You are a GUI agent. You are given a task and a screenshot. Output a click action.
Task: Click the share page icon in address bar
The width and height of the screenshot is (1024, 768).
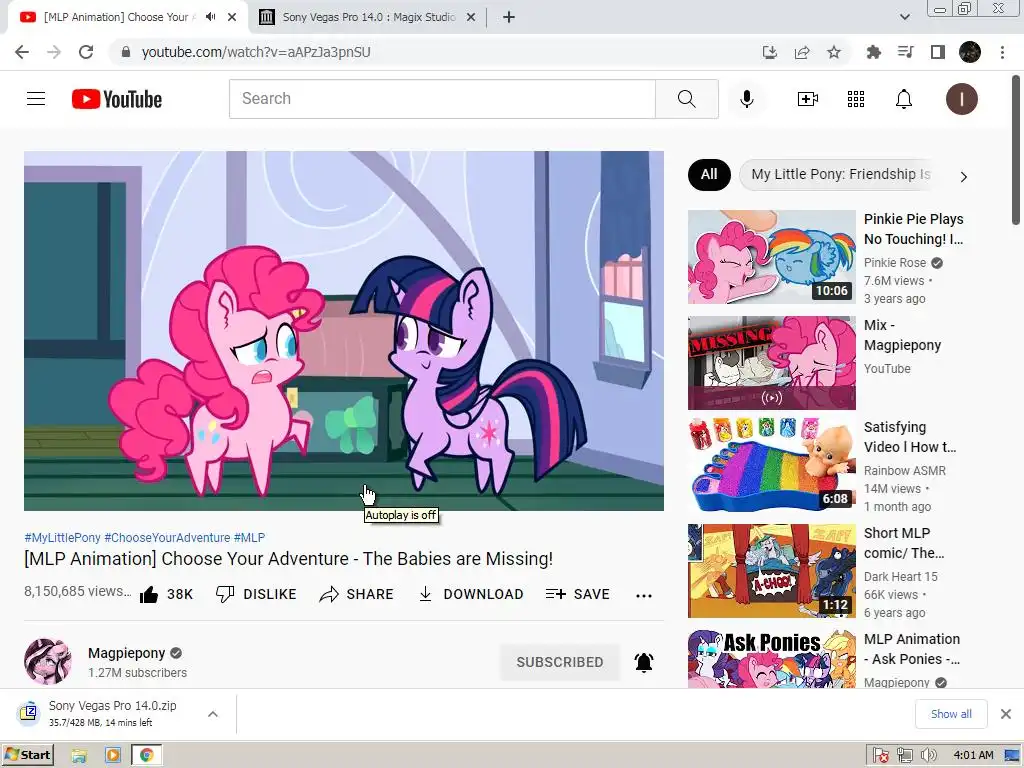tap(801, 52)
